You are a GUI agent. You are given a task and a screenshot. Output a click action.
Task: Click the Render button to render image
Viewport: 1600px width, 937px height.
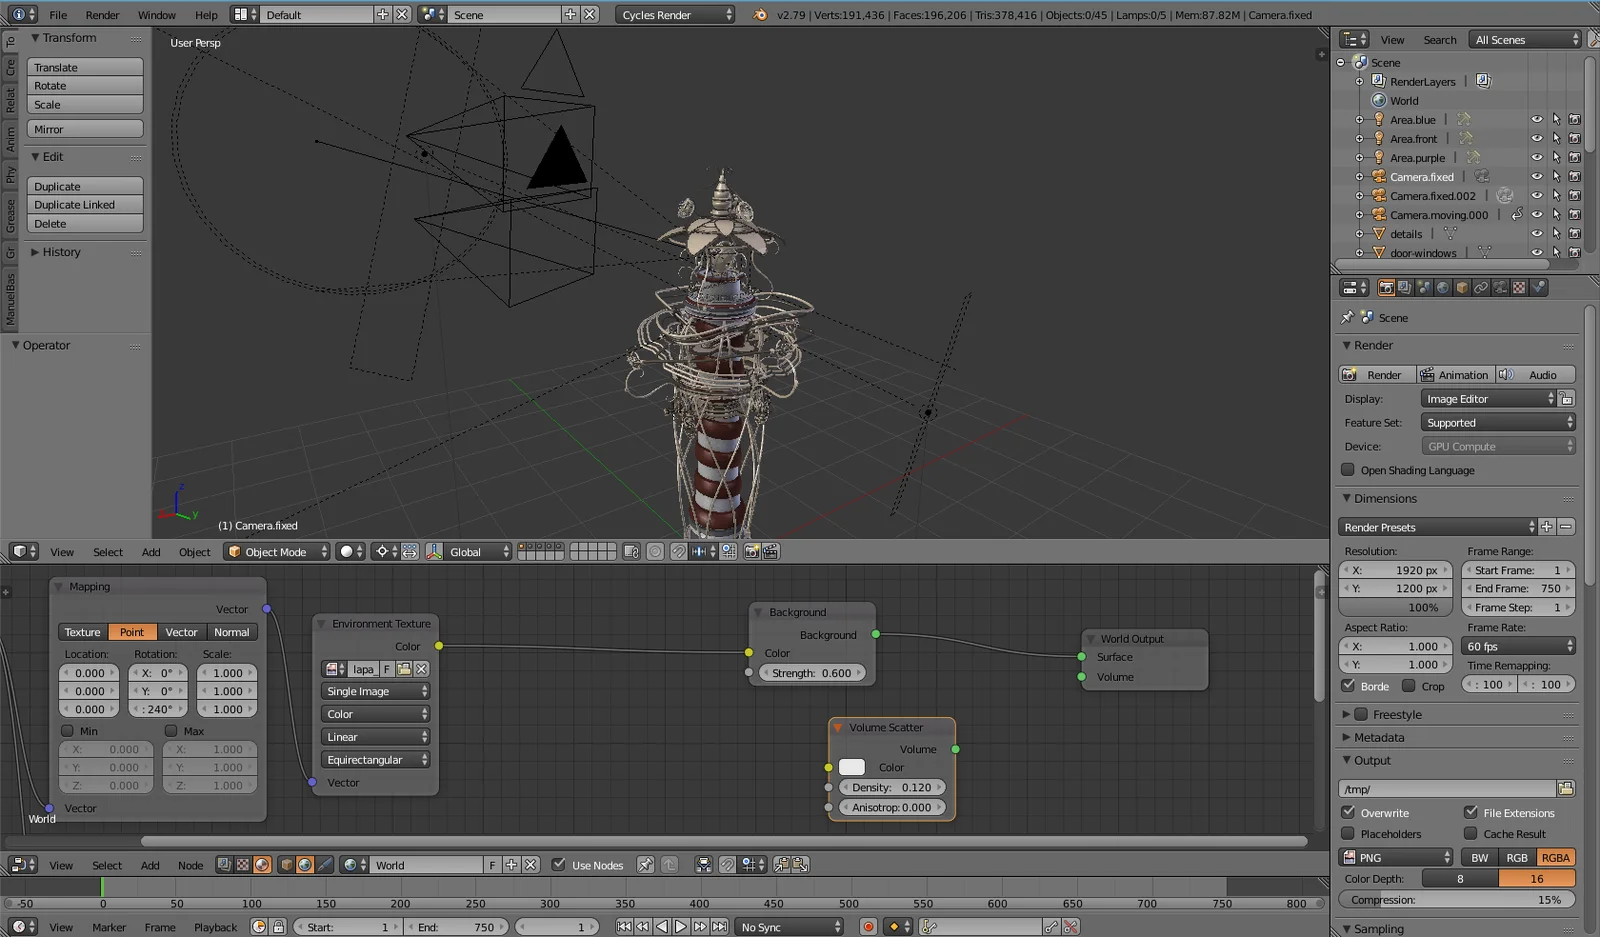[1377, 374]
